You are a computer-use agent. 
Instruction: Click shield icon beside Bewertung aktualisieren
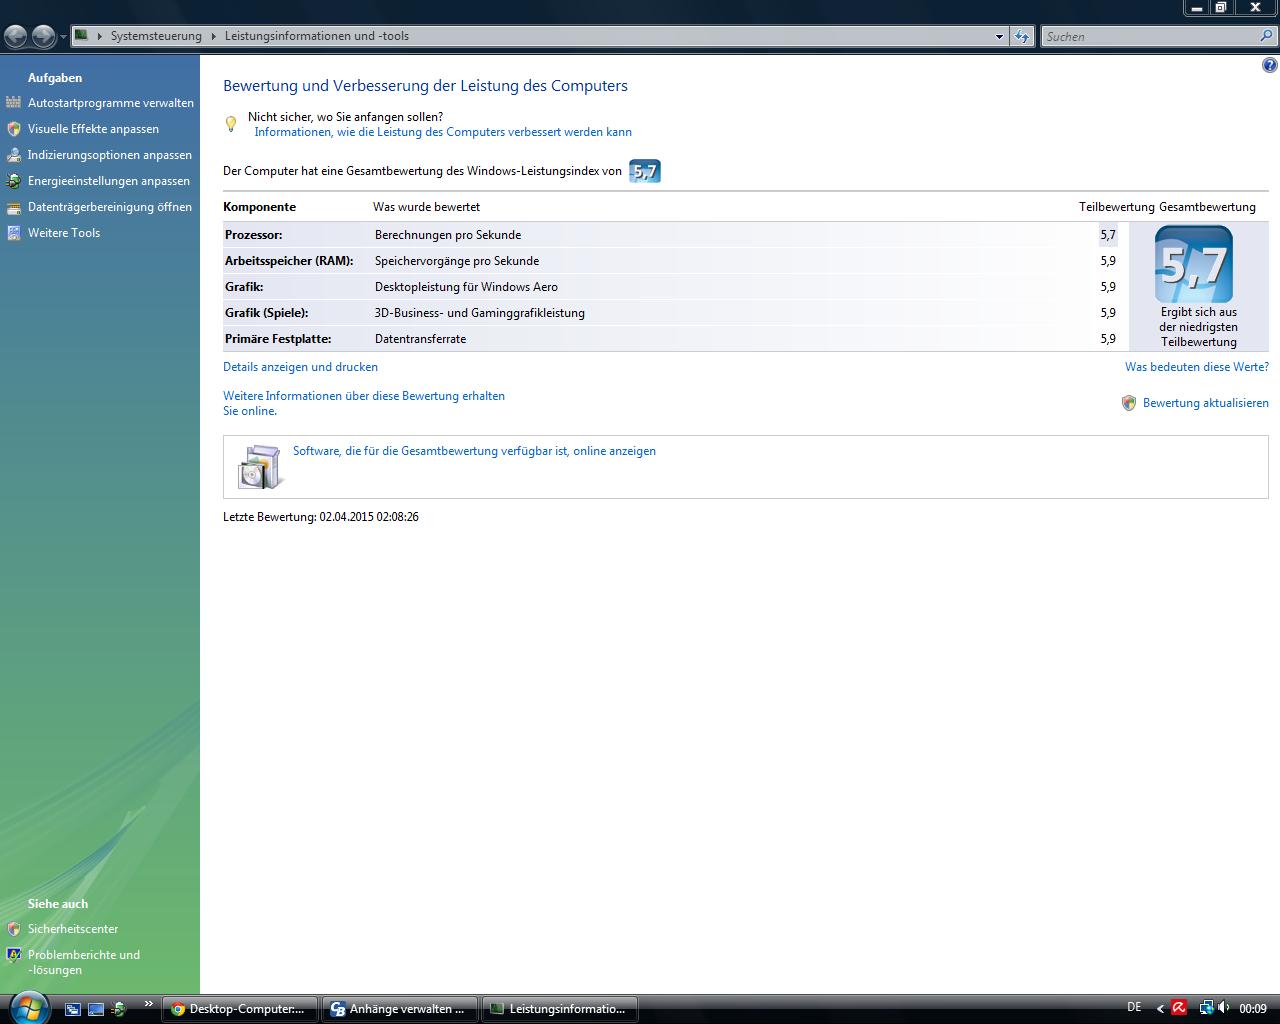[x=1129, y=403]
